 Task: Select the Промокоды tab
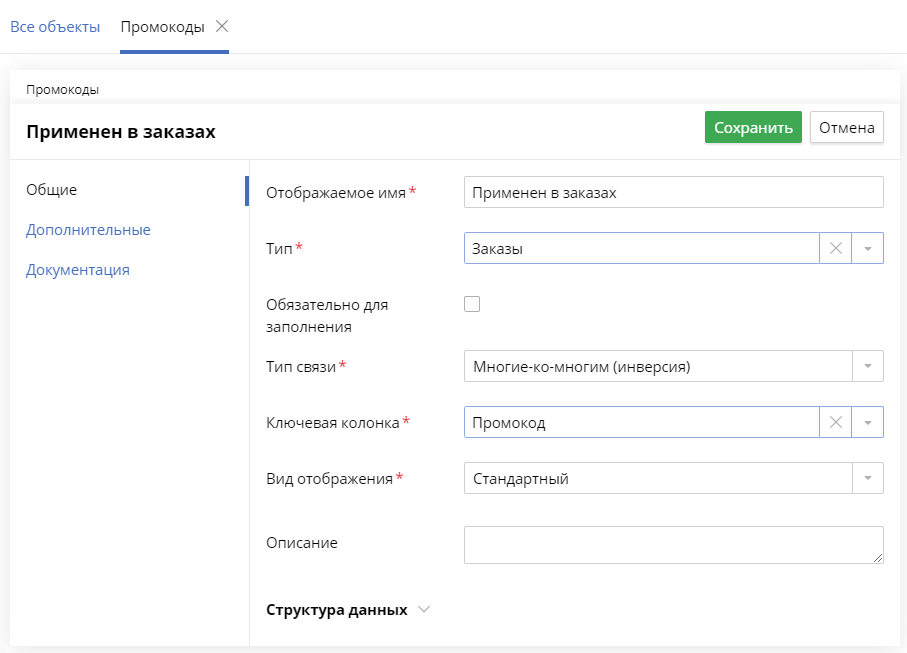(163, 28)
